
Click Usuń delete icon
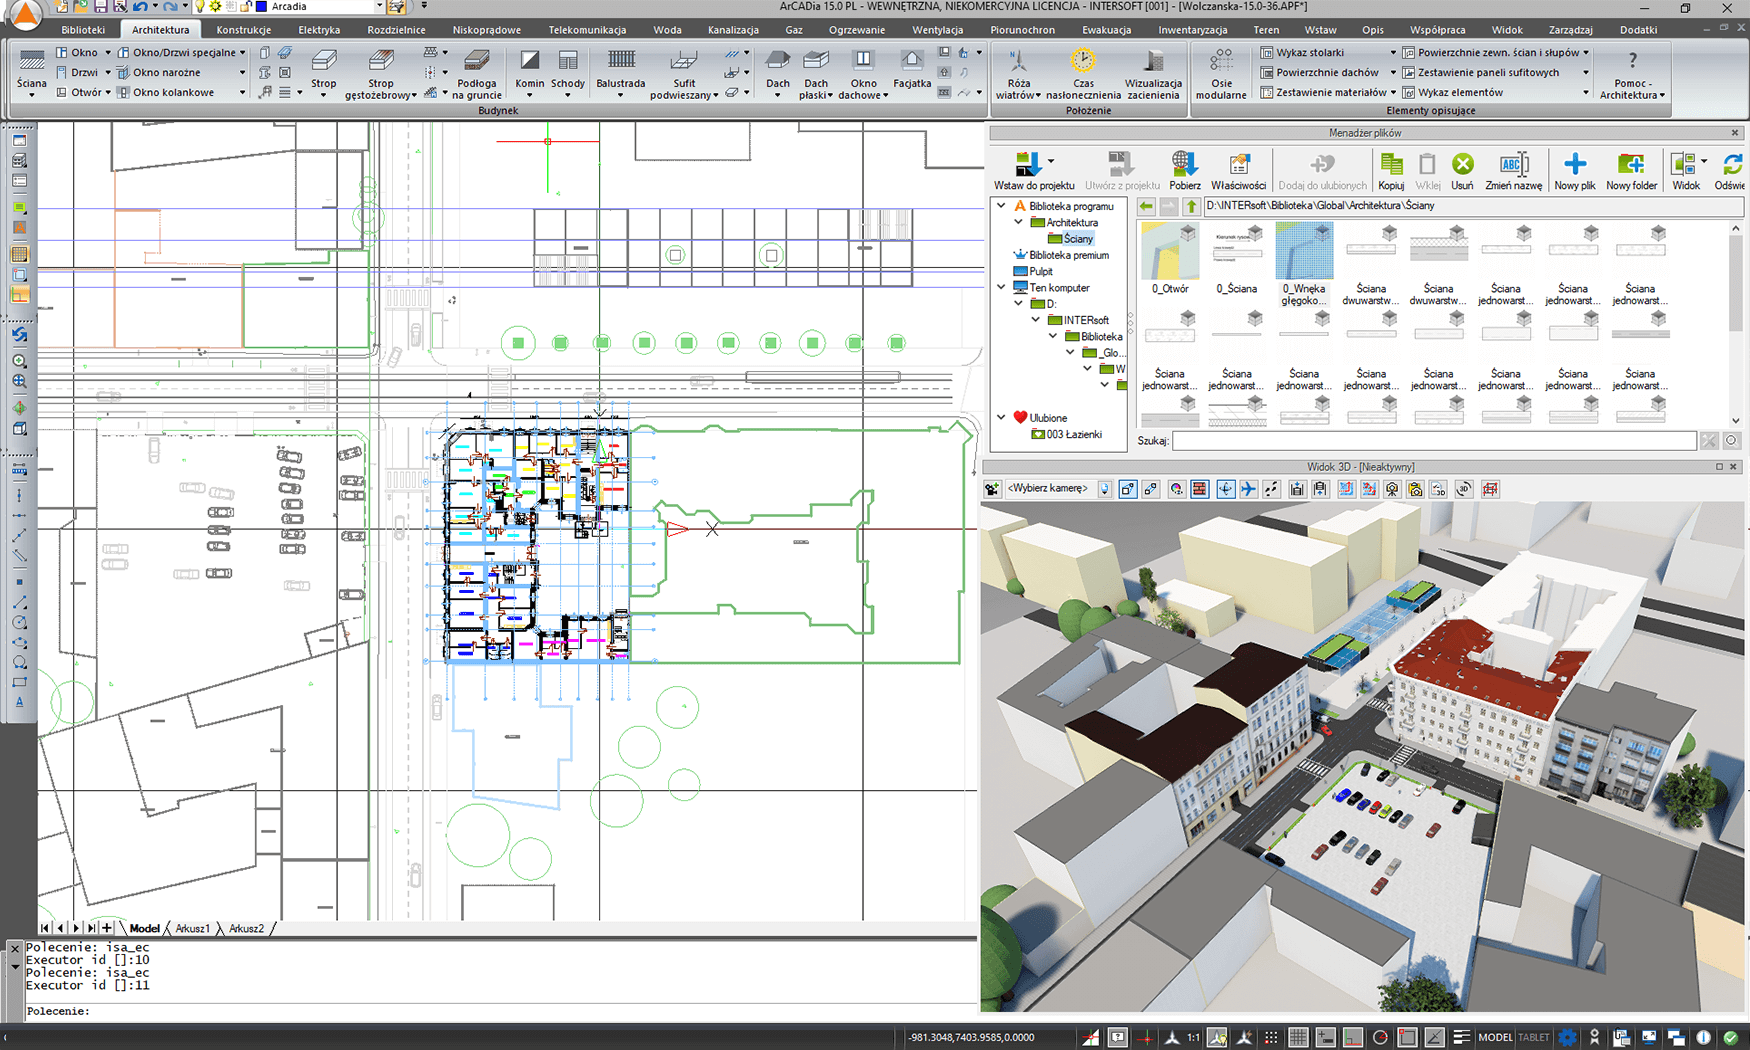(1462, 170)
